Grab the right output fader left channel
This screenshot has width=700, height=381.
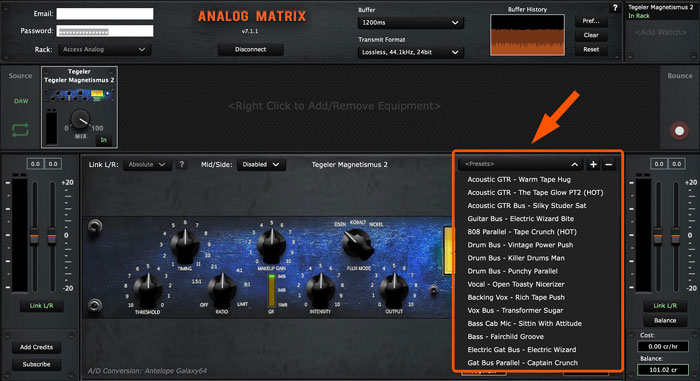coord(658,236)
